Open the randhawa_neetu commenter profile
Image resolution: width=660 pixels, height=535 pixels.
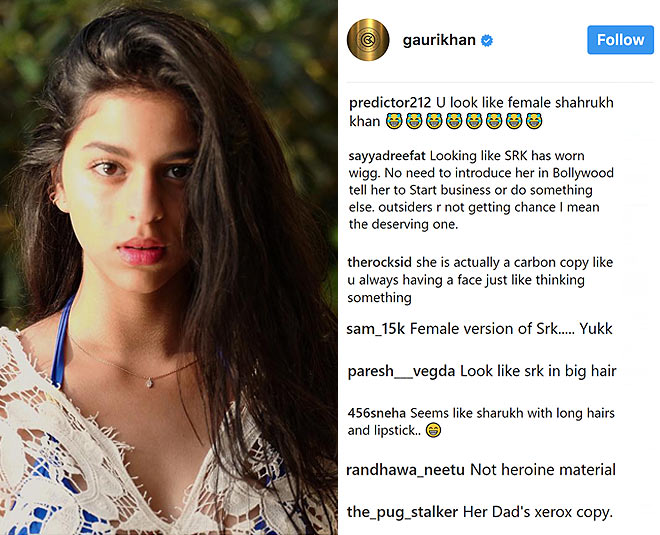[405, 470]
